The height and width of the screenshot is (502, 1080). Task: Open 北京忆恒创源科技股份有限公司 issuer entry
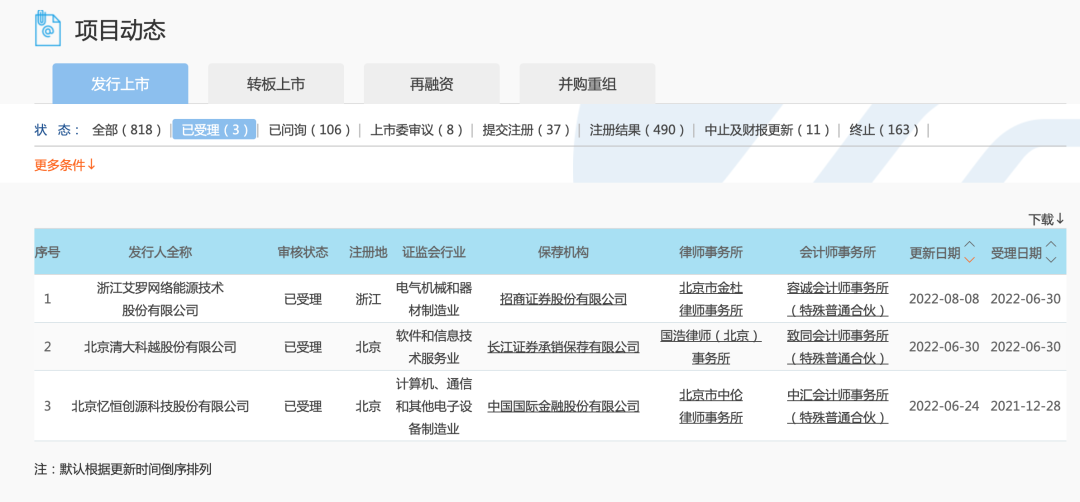[x=160, y=406]
